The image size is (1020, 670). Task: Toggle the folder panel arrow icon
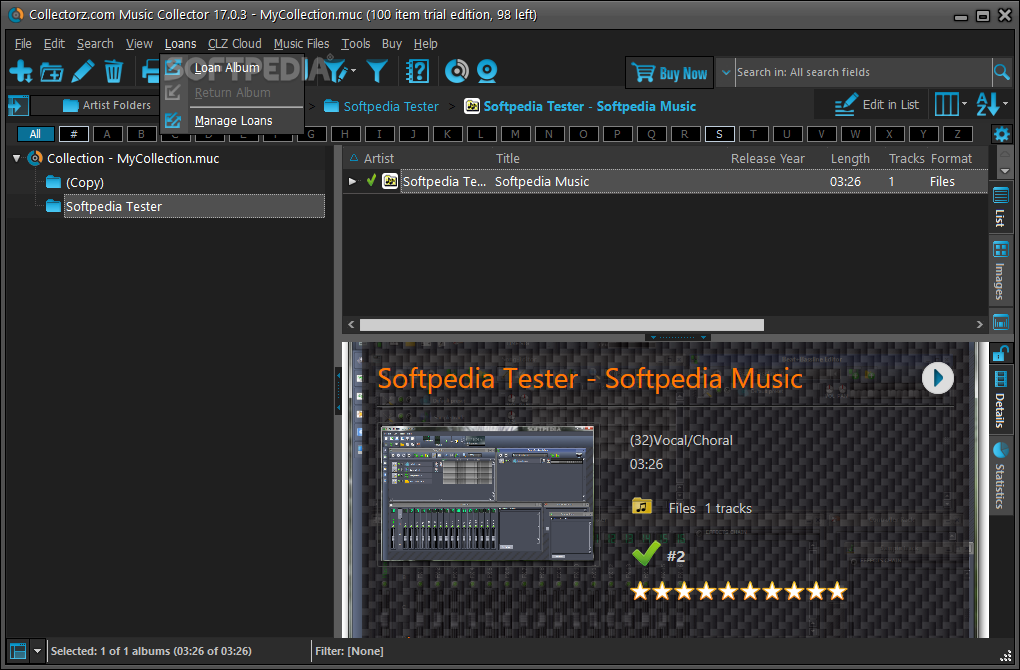(x=18, y=105)
